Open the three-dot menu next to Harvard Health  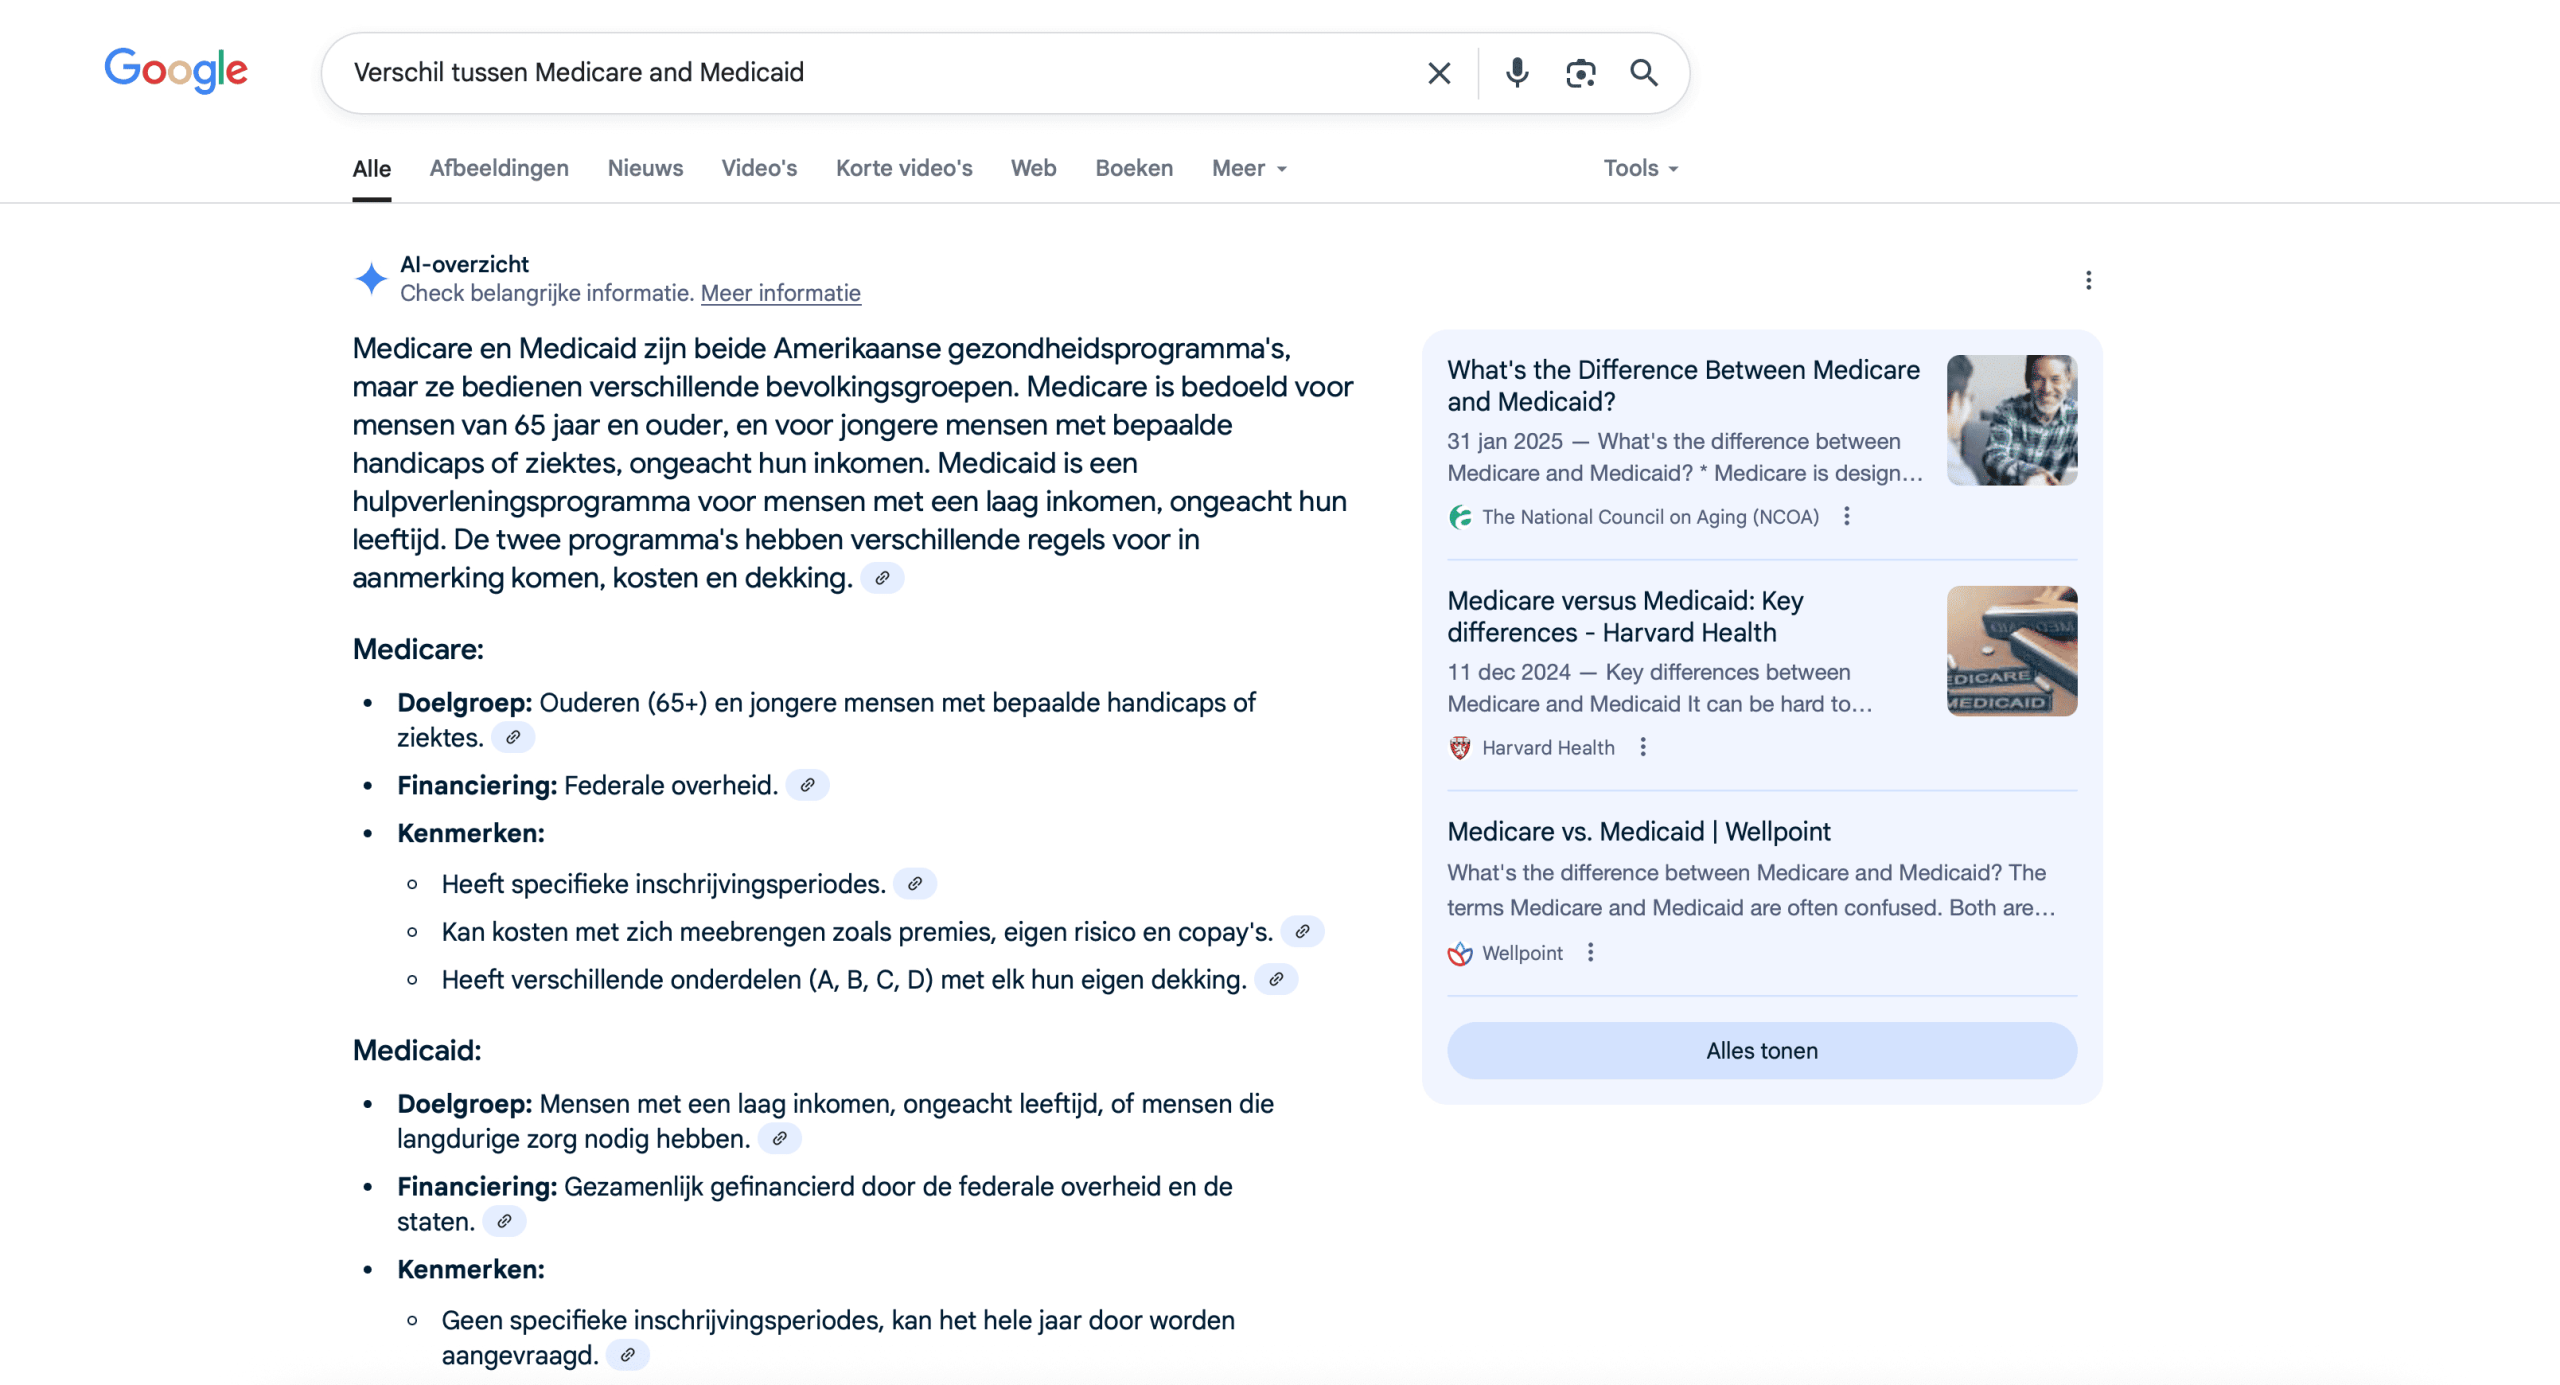coord(1643,747)
